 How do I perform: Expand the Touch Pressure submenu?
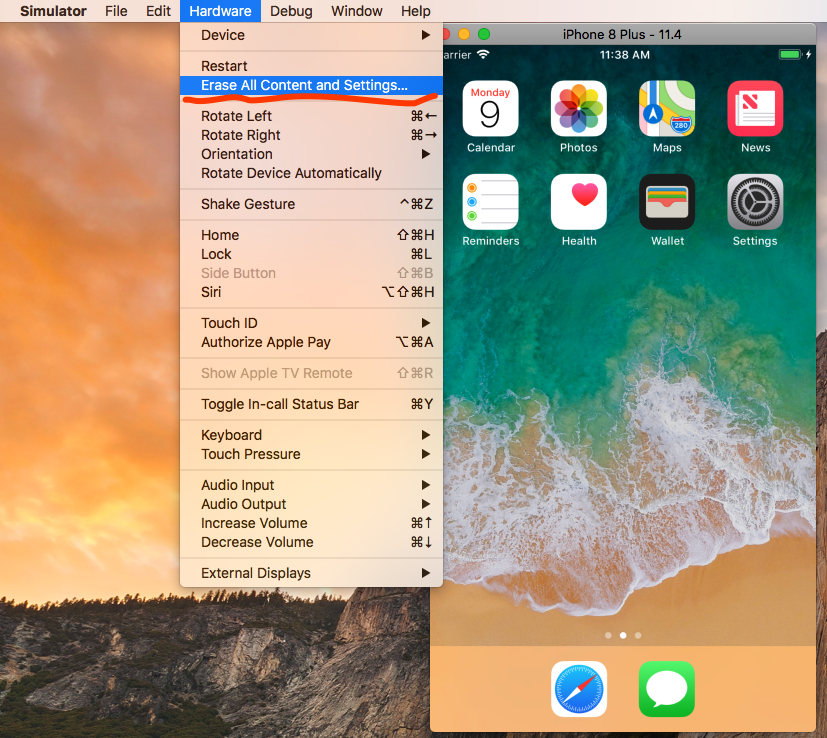[x=311, y=454]
